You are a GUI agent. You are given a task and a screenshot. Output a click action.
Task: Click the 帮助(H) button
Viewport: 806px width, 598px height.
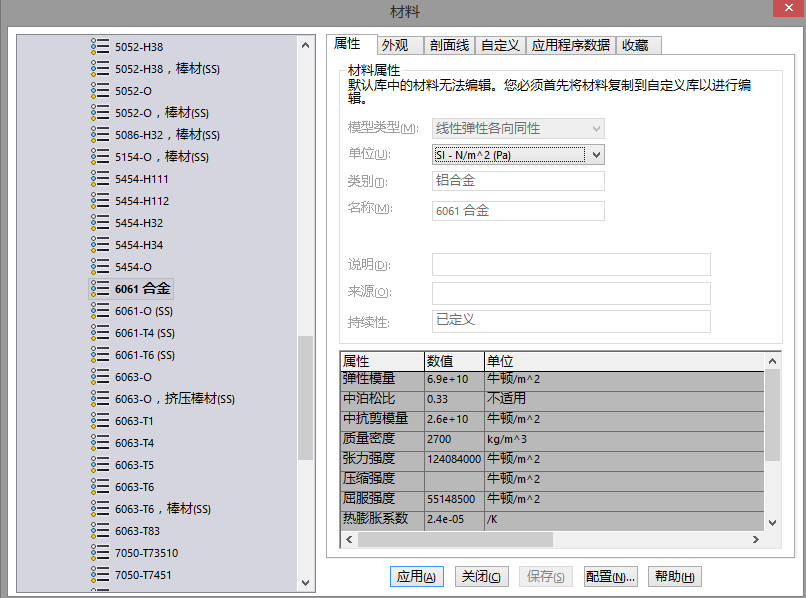click(x=675, y=576)
